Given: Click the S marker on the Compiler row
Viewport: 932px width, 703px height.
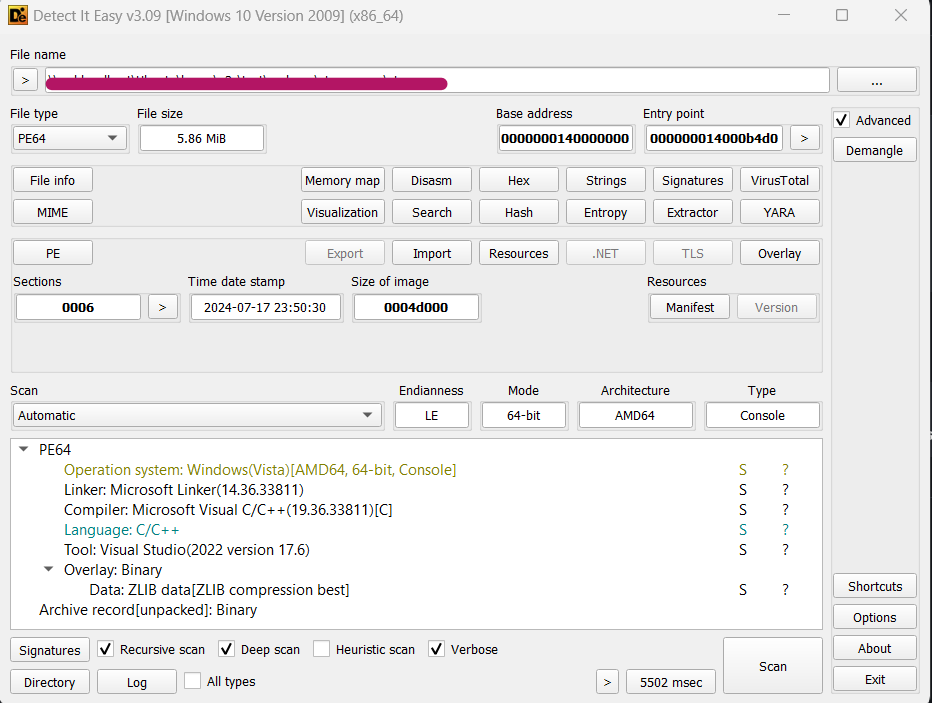Looking at the screenshot, I should click(743, 510).
